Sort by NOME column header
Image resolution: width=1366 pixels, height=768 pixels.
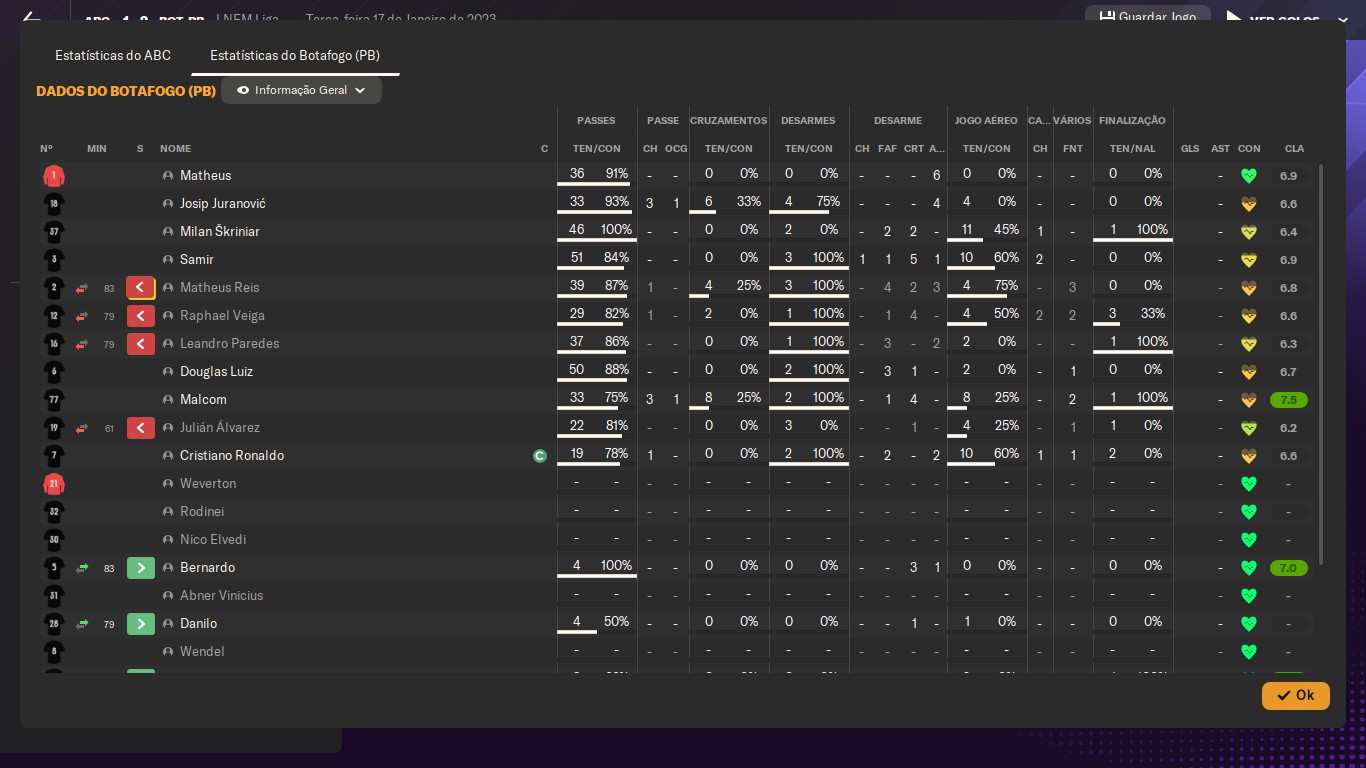(175, 148)
